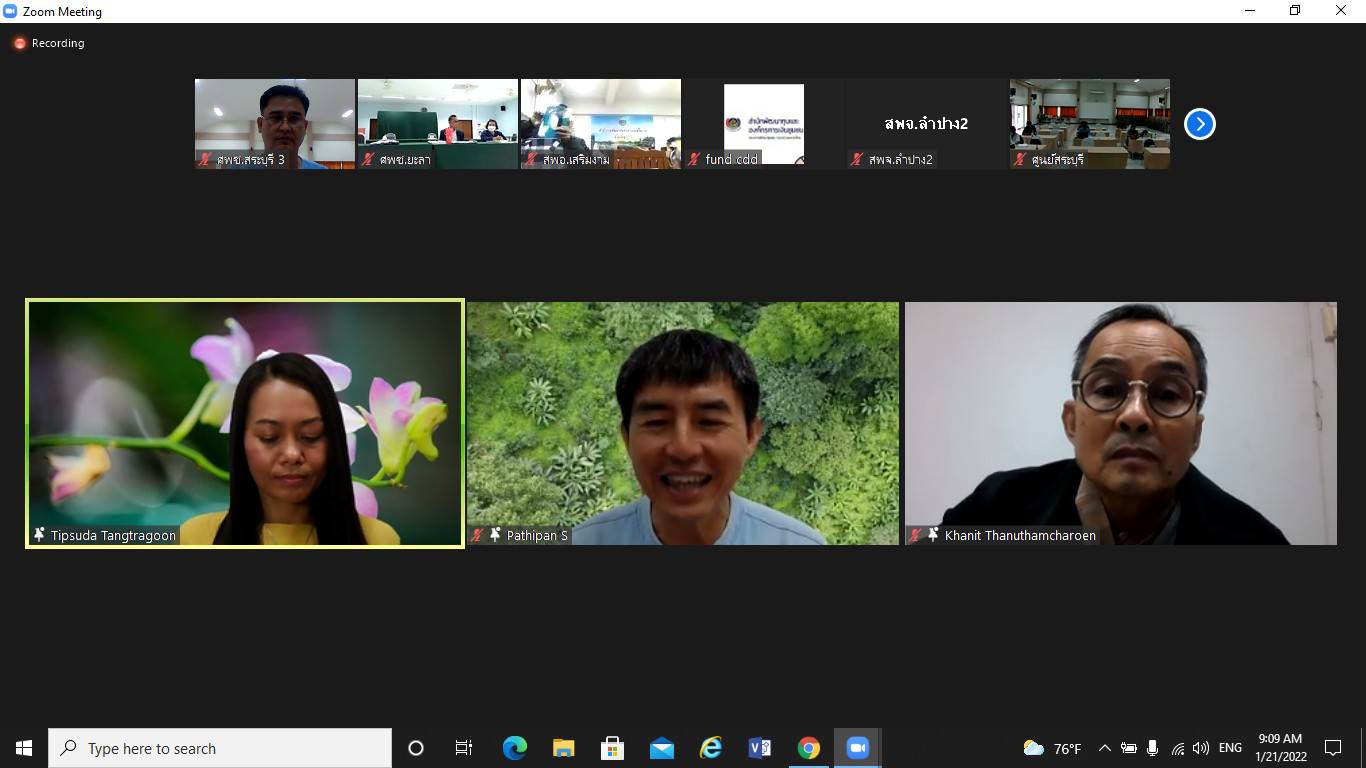Expand the hidden system tray icons
Screen dimensions: 1366x768
[1104, 748]
